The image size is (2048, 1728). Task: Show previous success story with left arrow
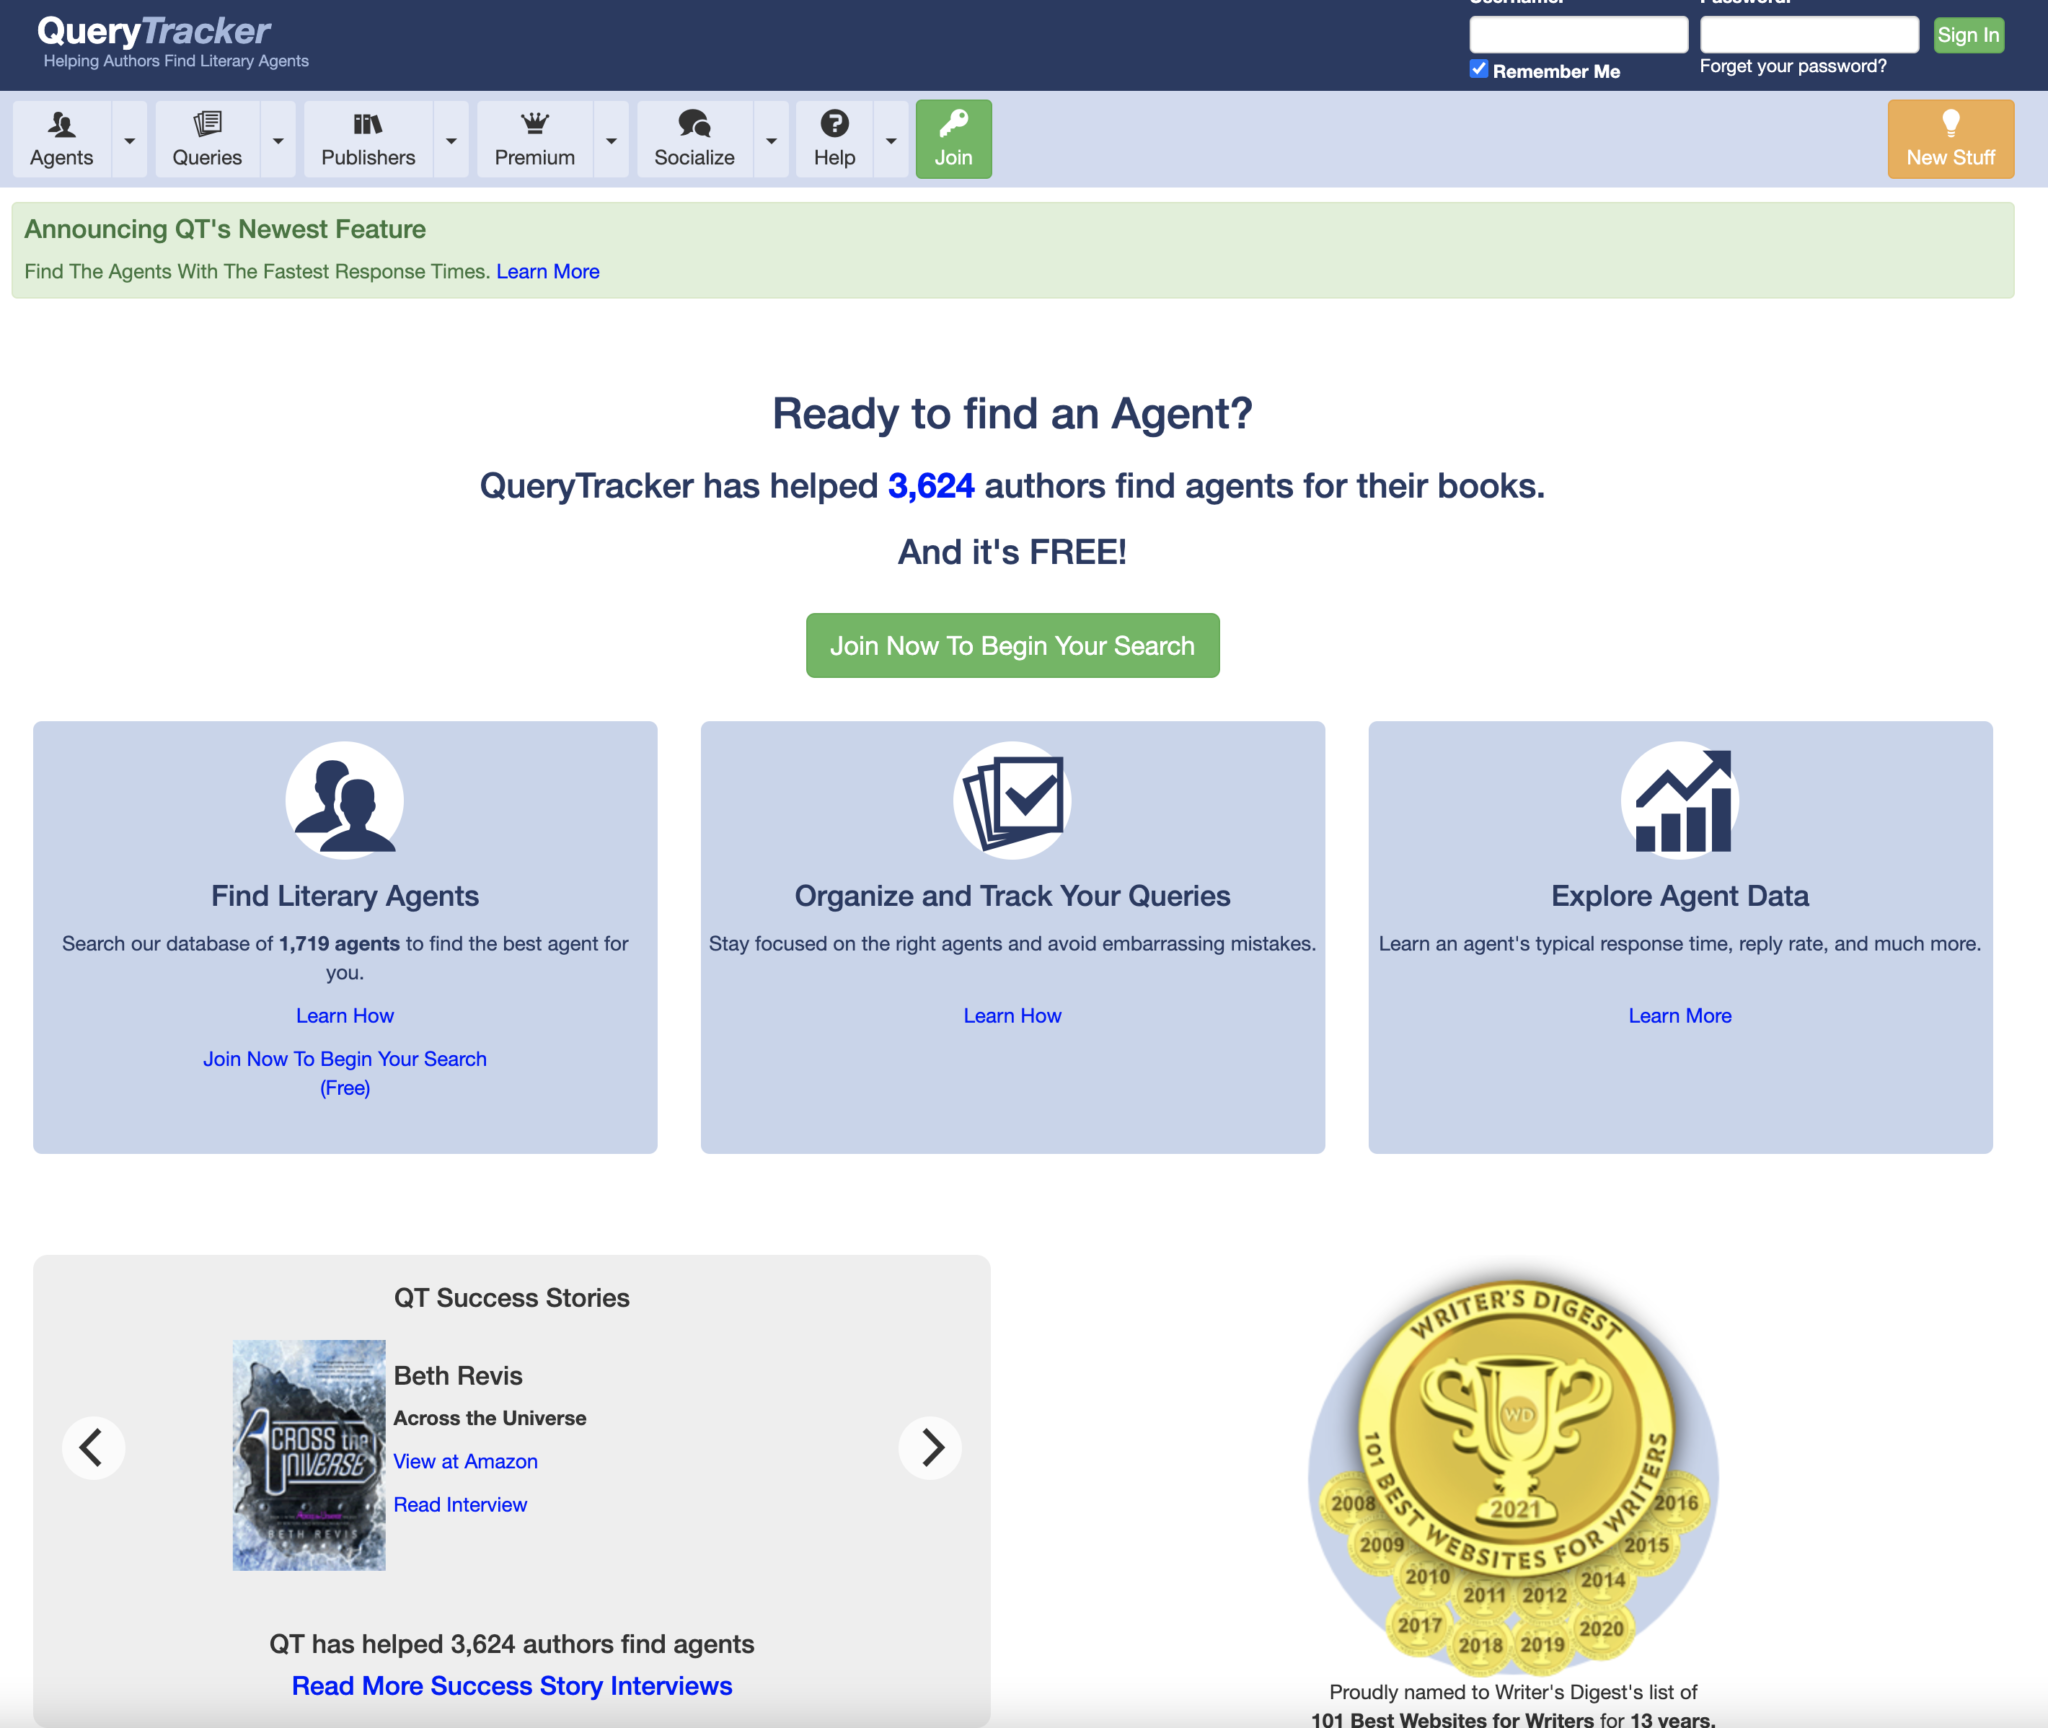click(x=93, y=1447)
